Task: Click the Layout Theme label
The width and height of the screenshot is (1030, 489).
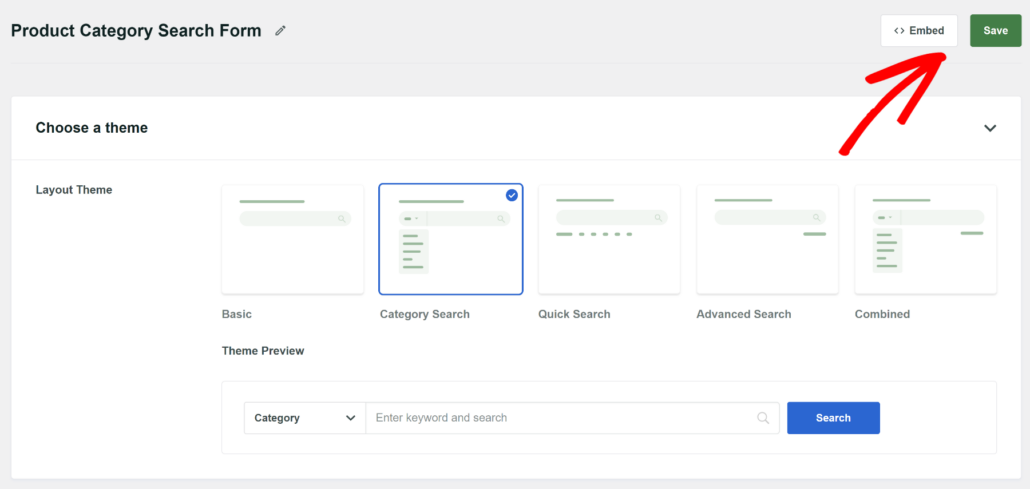Action: 74,190
